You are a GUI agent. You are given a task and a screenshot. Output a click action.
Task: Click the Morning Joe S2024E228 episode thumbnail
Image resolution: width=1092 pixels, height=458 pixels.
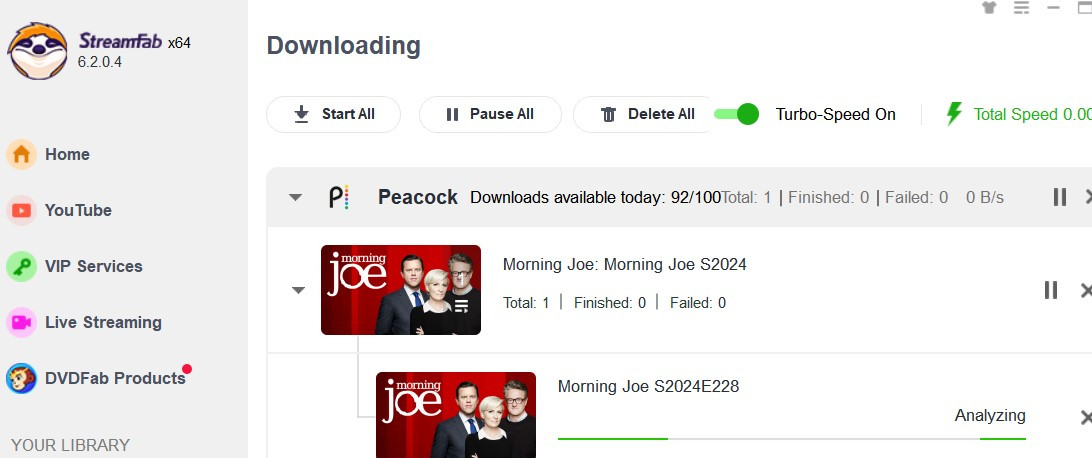pos(456,415)
